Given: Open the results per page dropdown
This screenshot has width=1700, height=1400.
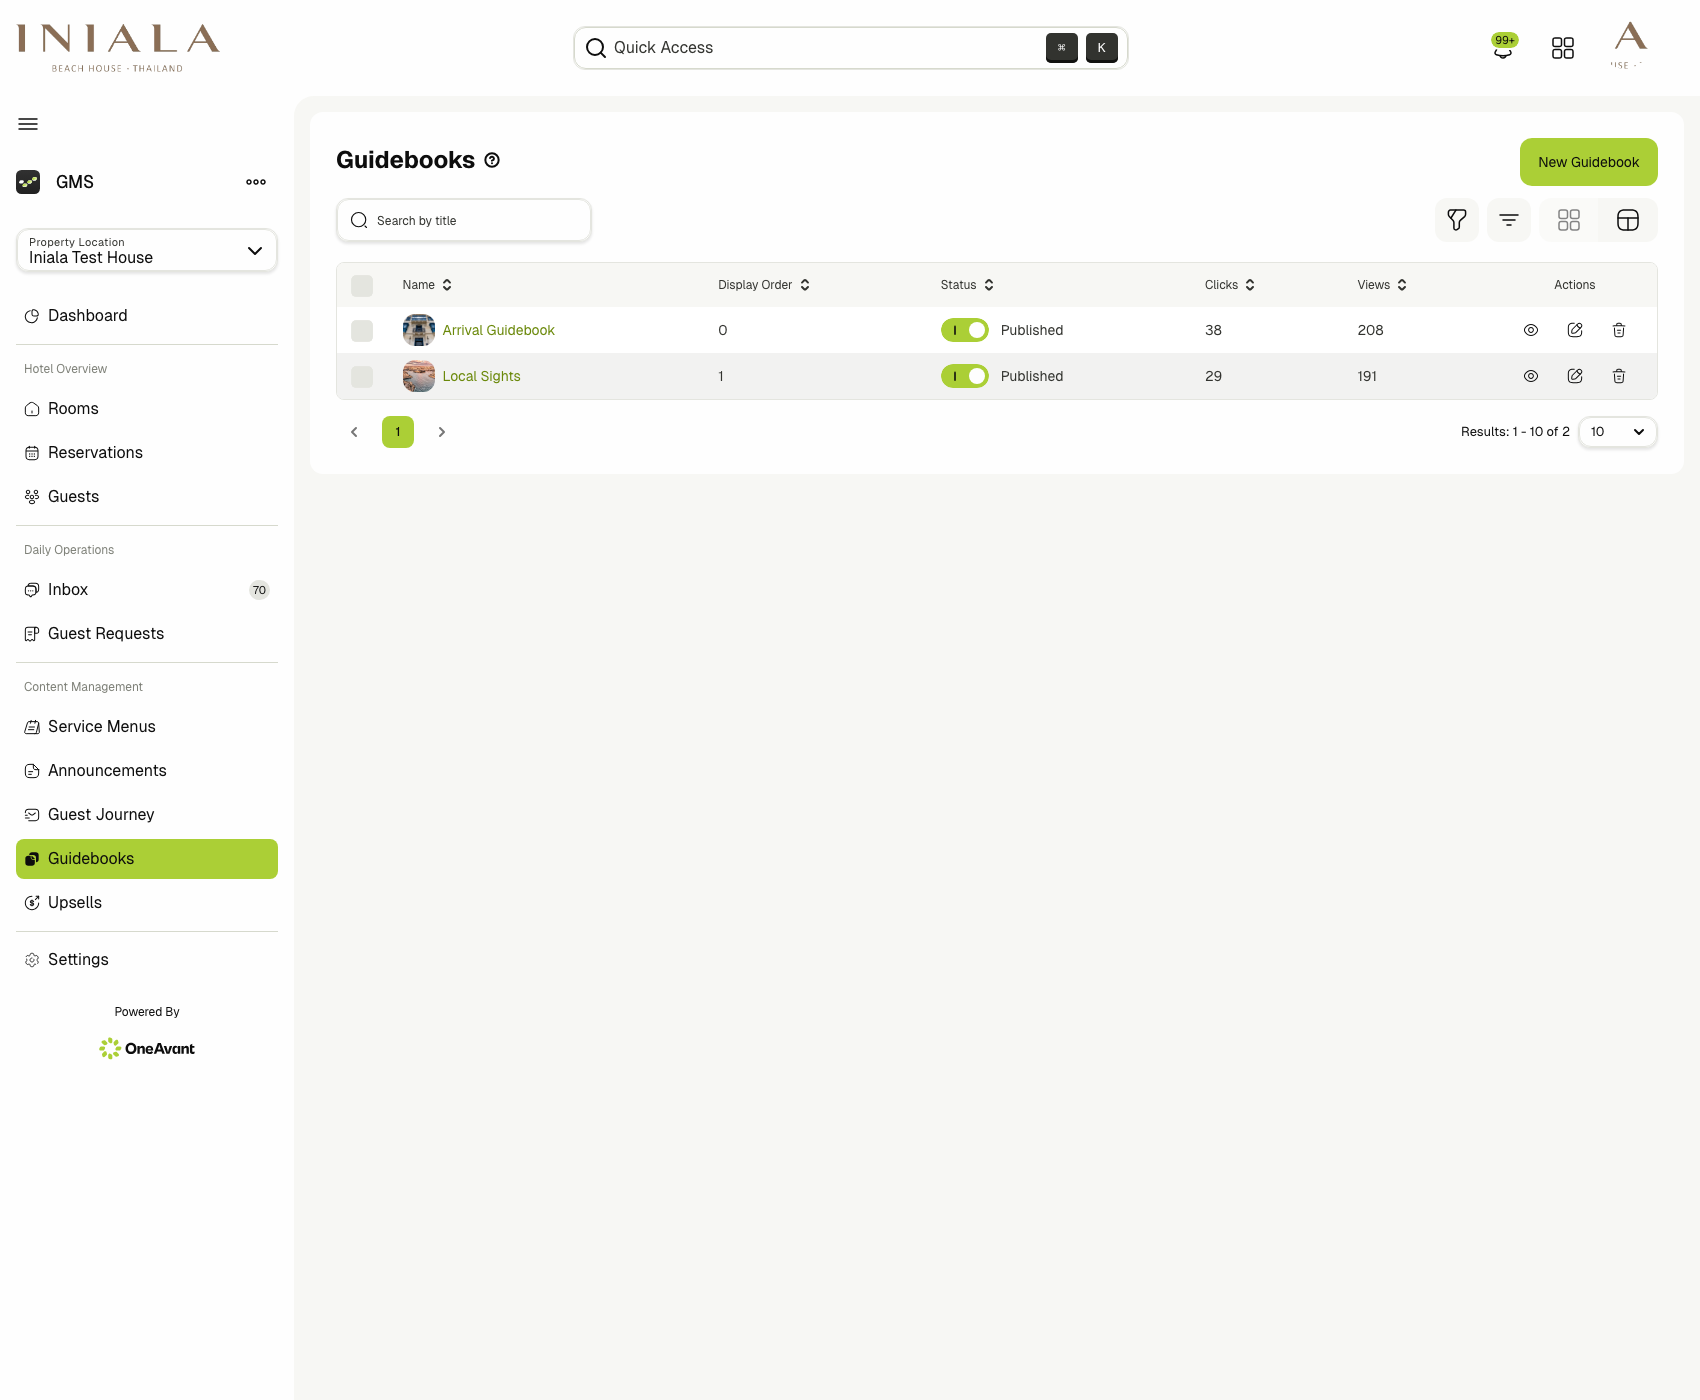Looking at the screenshot, I should [x=1617, y=432].
